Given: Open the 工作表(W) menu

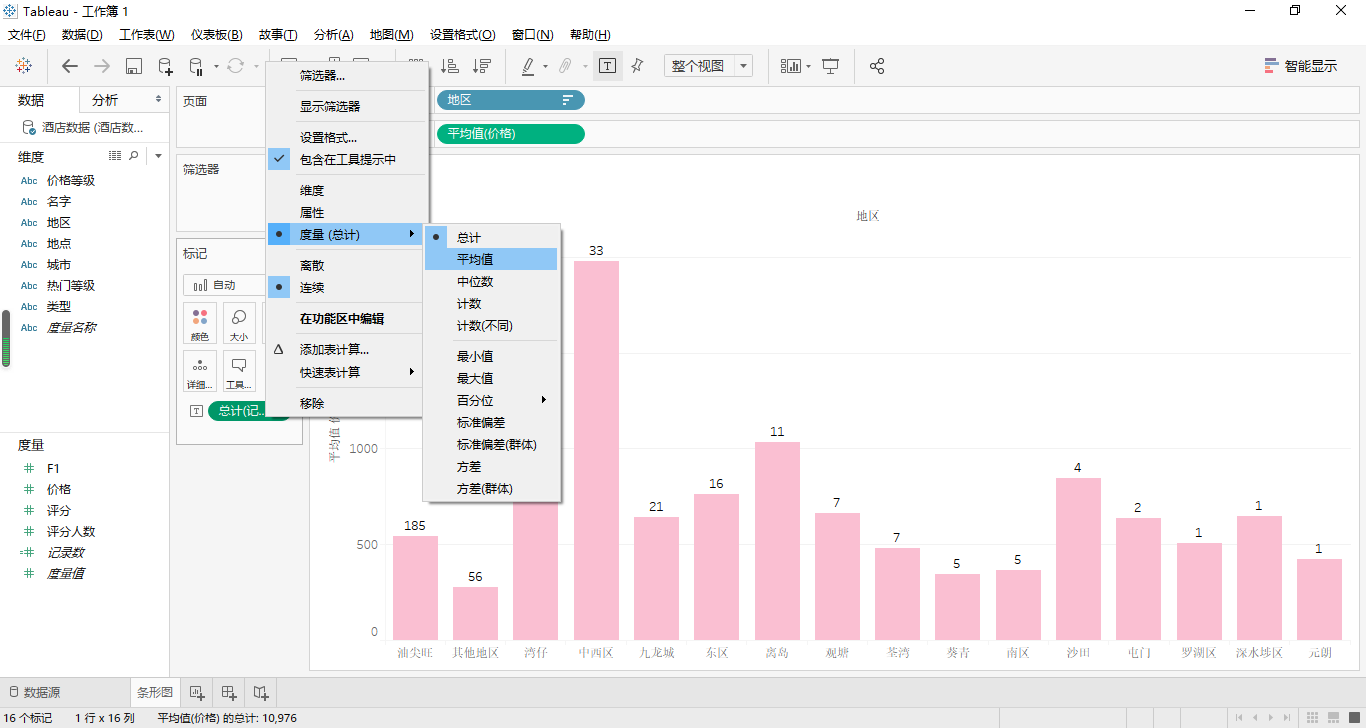Looking at the screenshot, I should pos(146,34).
